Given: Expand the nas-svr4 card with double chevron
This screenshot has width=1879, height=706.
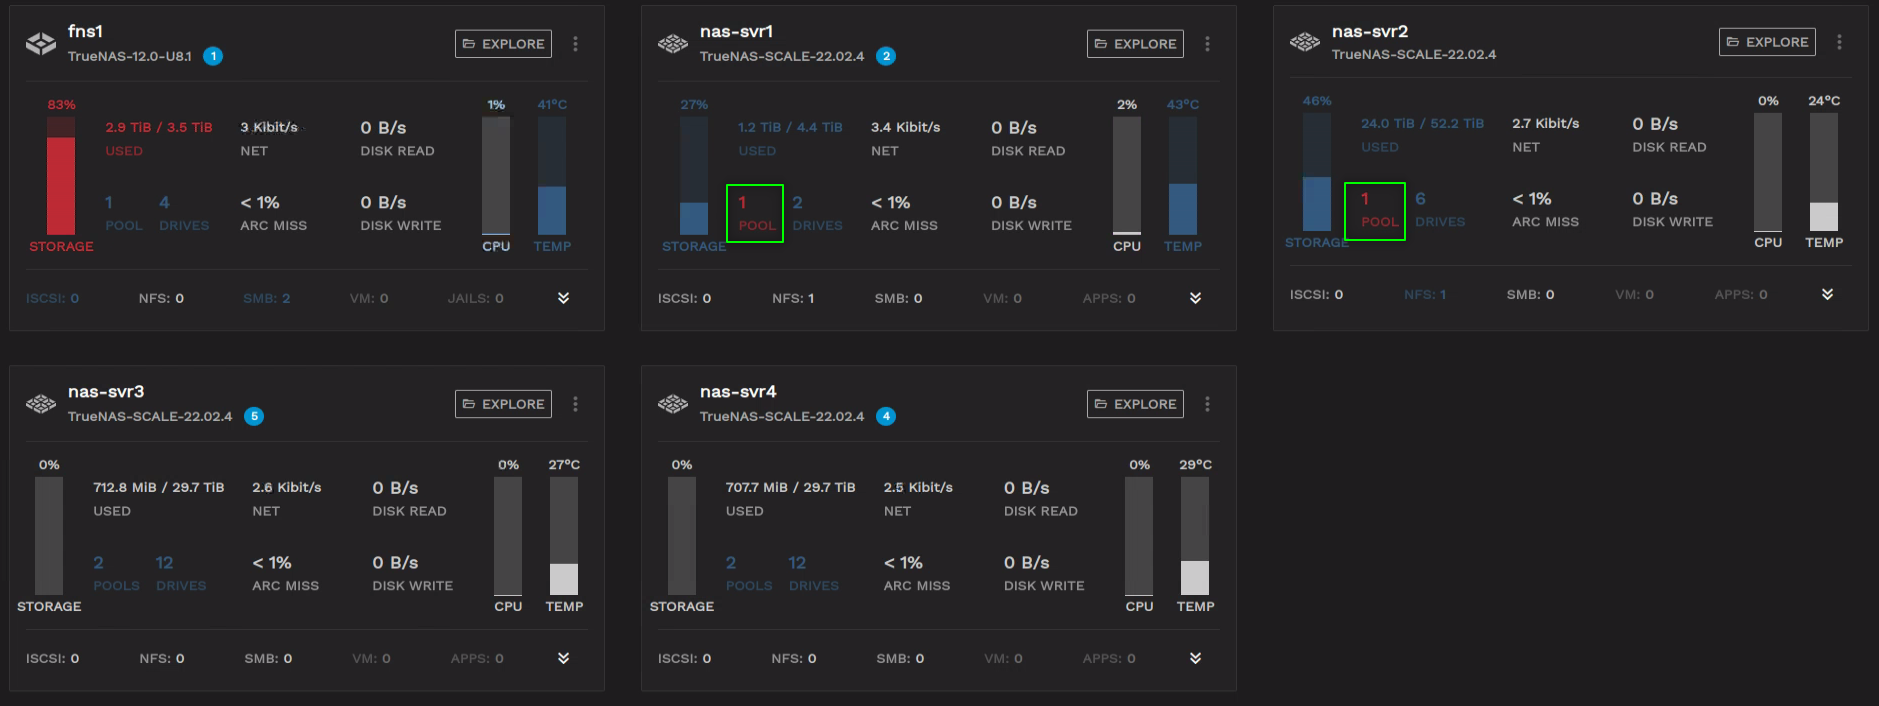Looking at the screenshot, I should point(1195,658).
